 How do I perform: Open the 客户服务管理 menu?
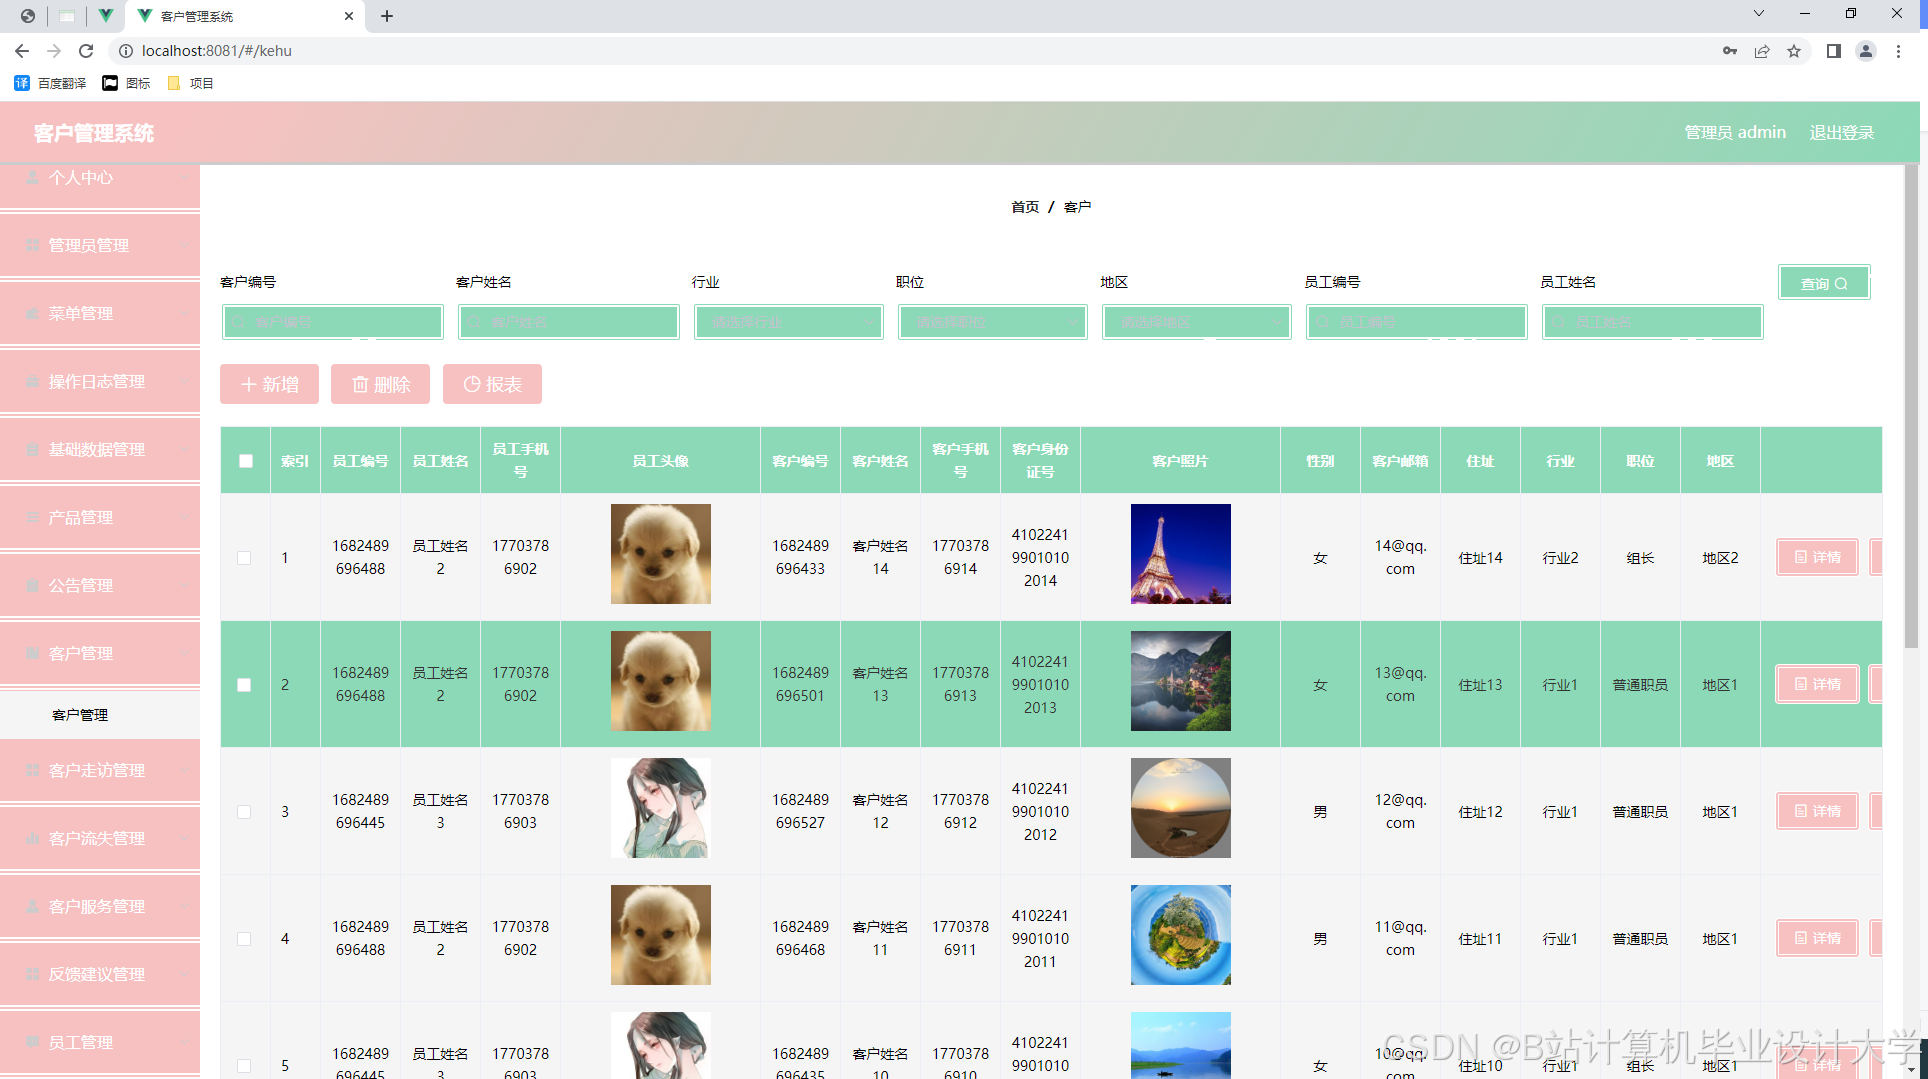[100, 907]
